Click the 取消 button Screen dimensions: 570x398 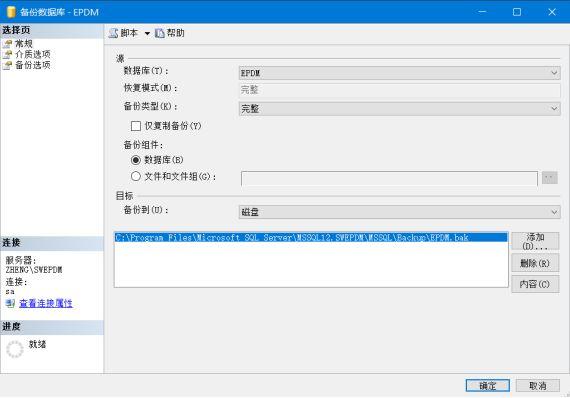point(537,386)
